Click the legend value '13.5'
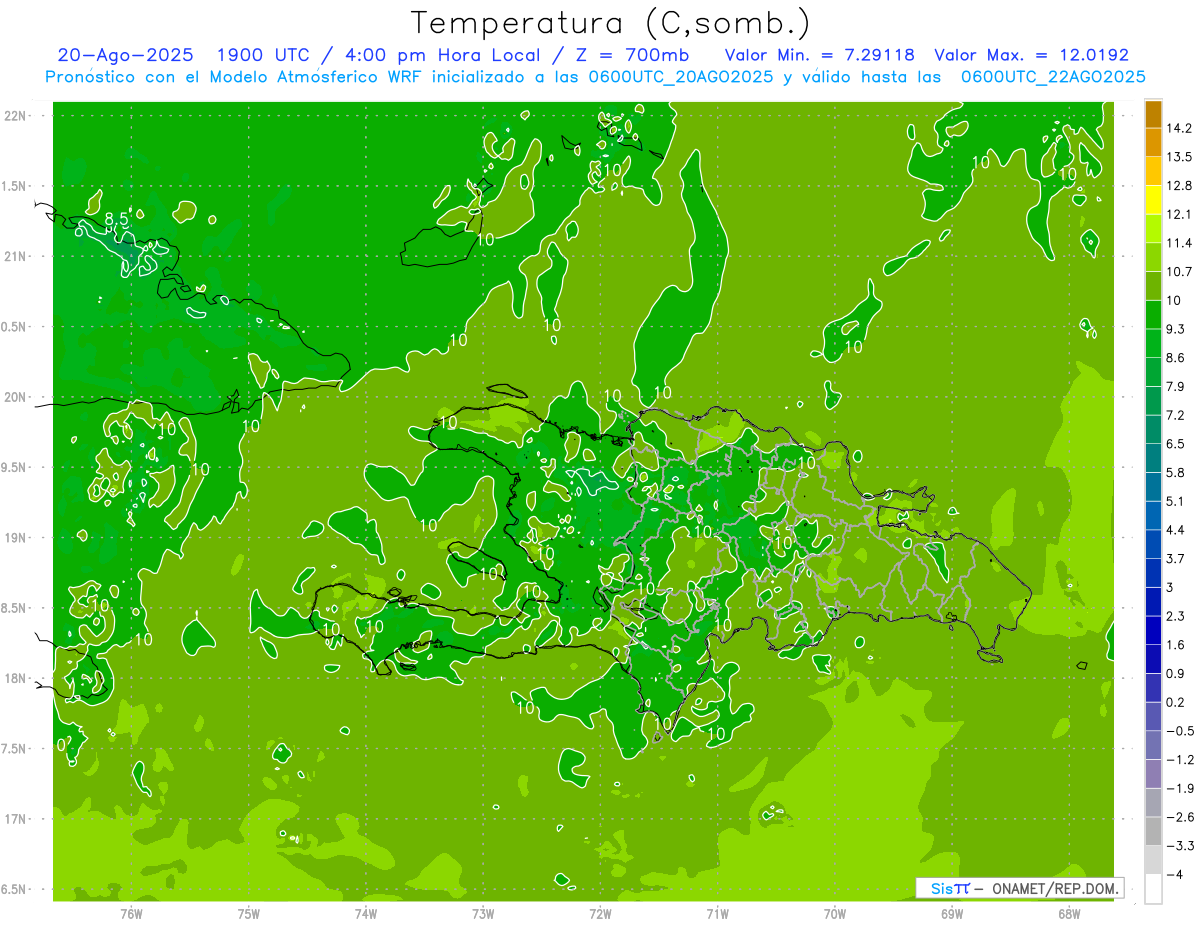 point(1179,157)
